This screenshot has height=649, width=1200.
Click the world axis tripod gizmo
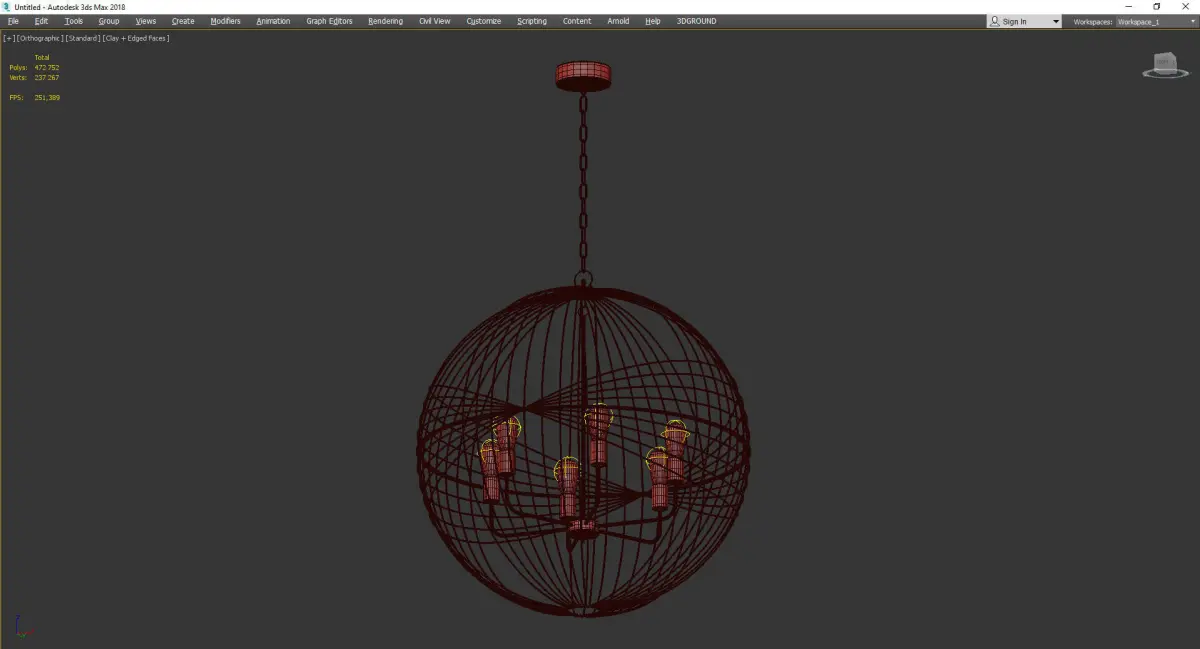pyautogui.click(x=23, y=627)
